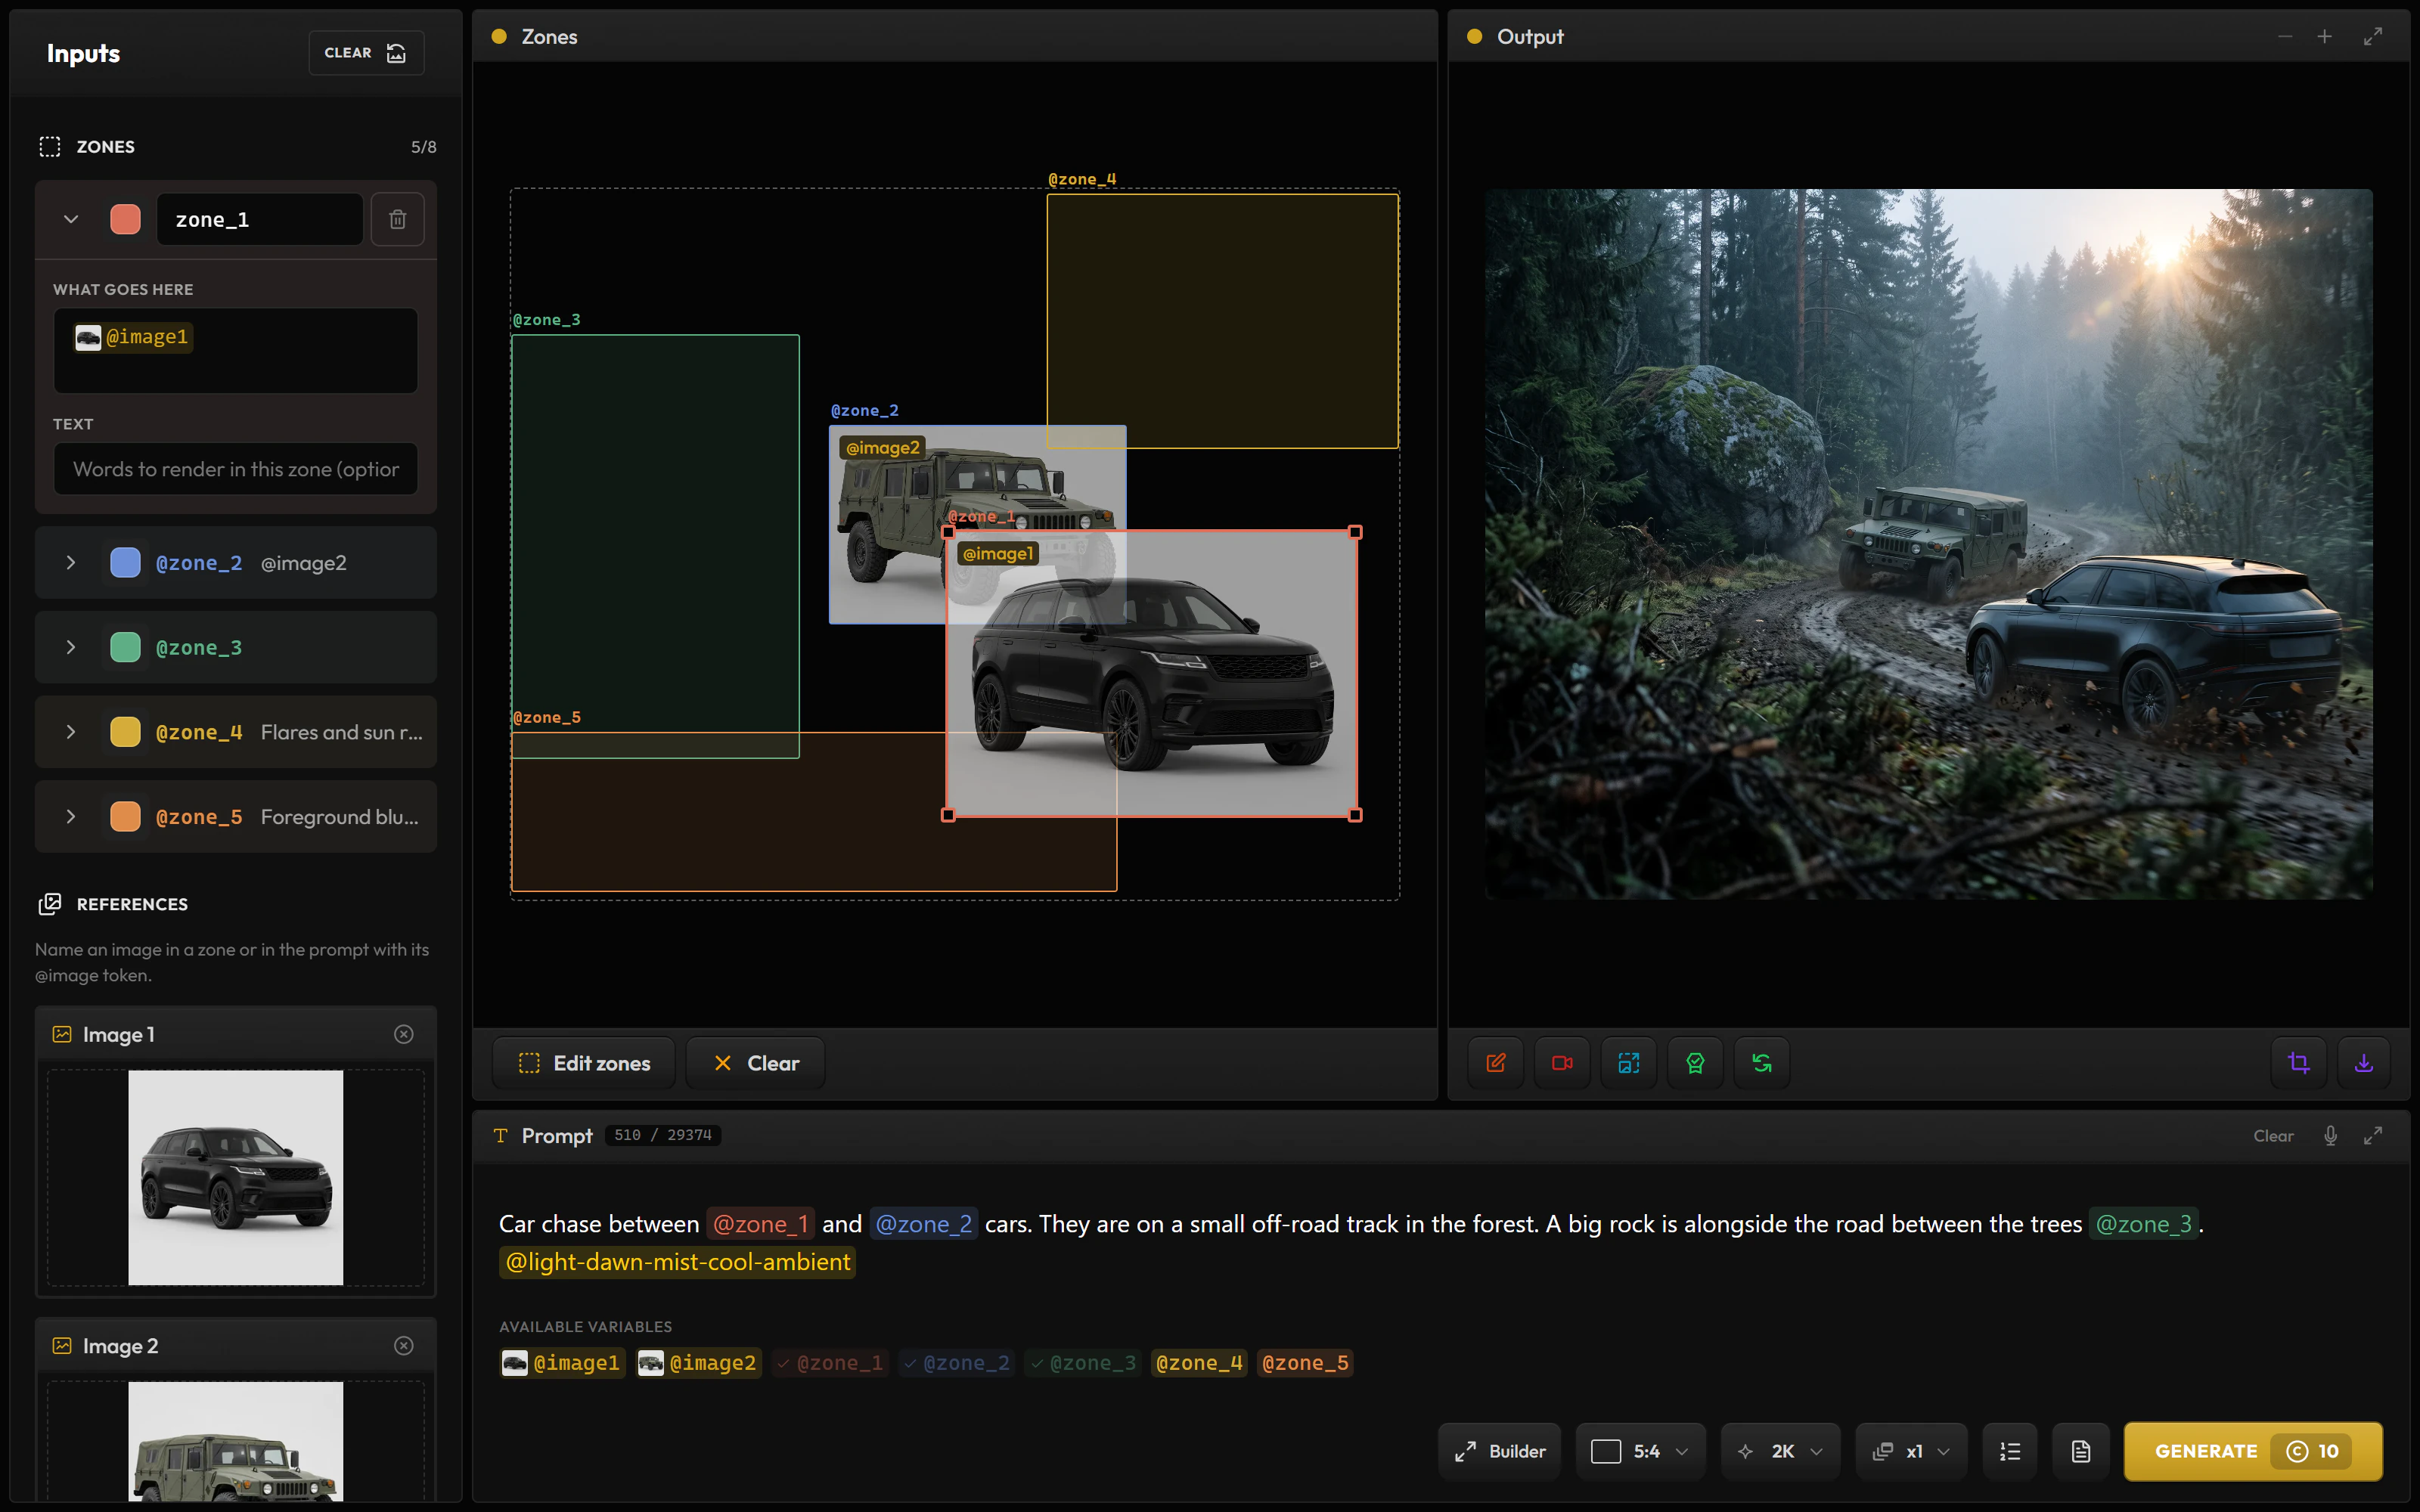Click the green refresh arrows icon under Output

(x=1762, y=1063)
